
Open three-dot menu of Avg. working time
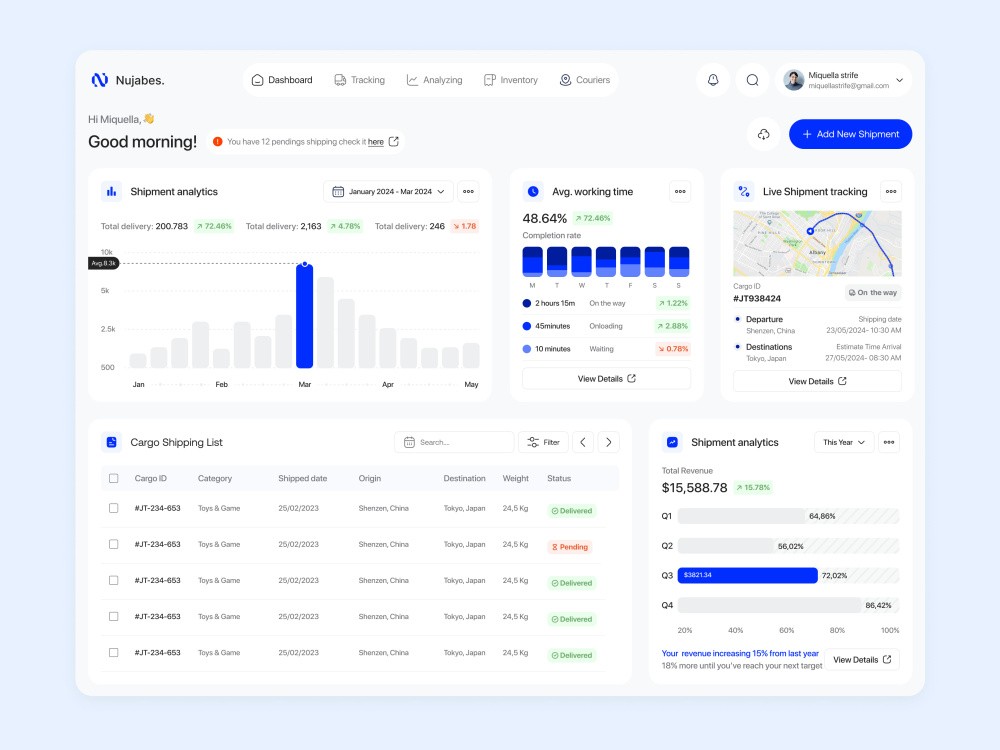pos(680,191)
